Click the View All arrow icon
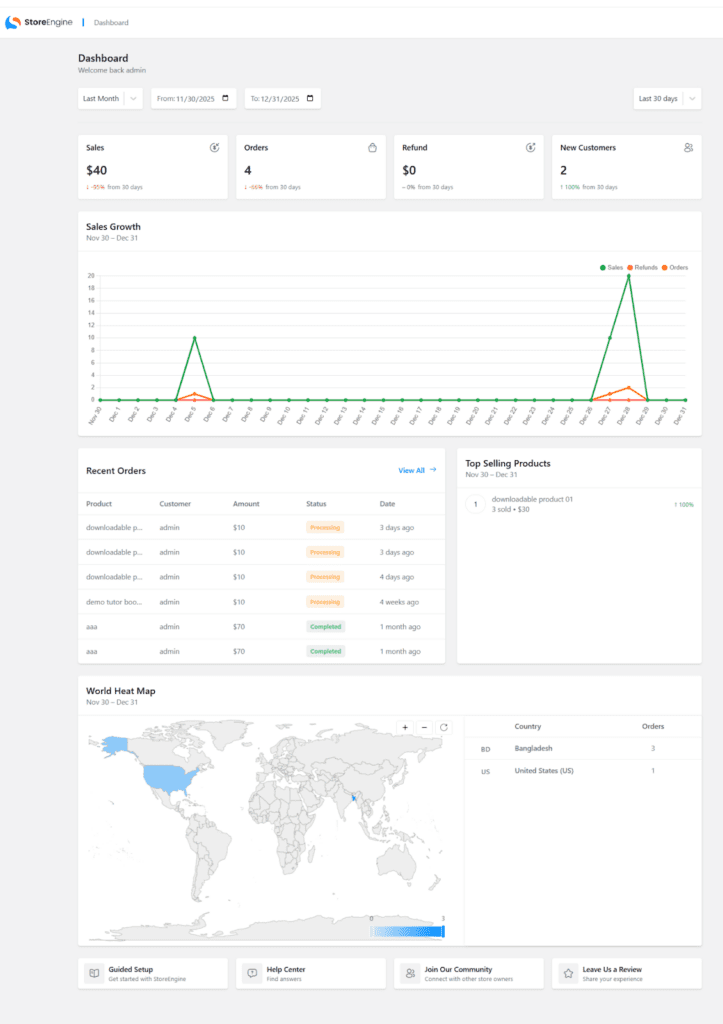Viewport: 723px width, 1024px height. click(x=433, y=470)
